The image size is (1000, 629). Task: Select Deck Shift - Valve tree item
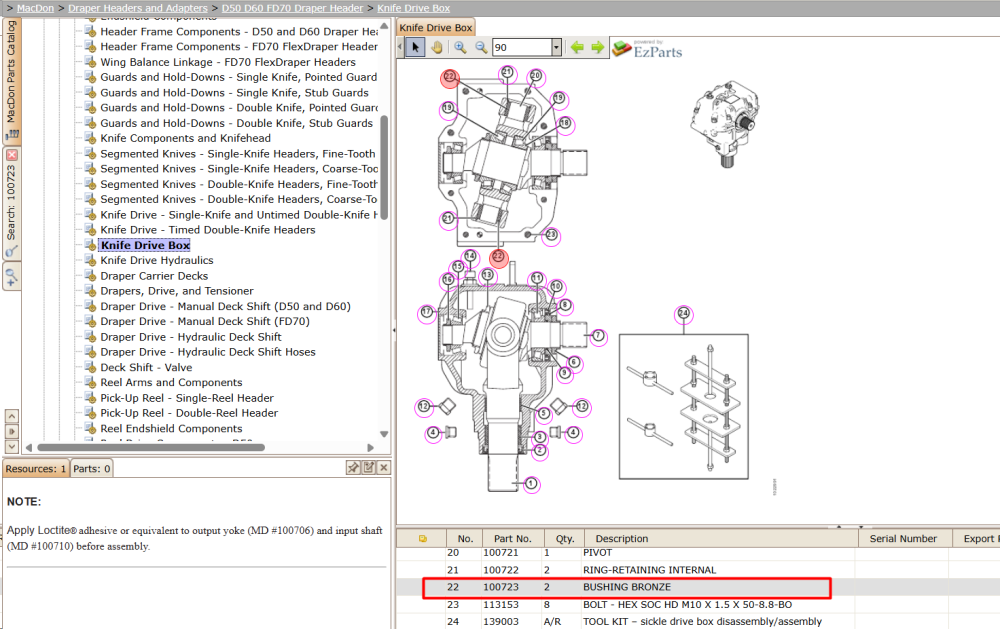pos(146,367)
